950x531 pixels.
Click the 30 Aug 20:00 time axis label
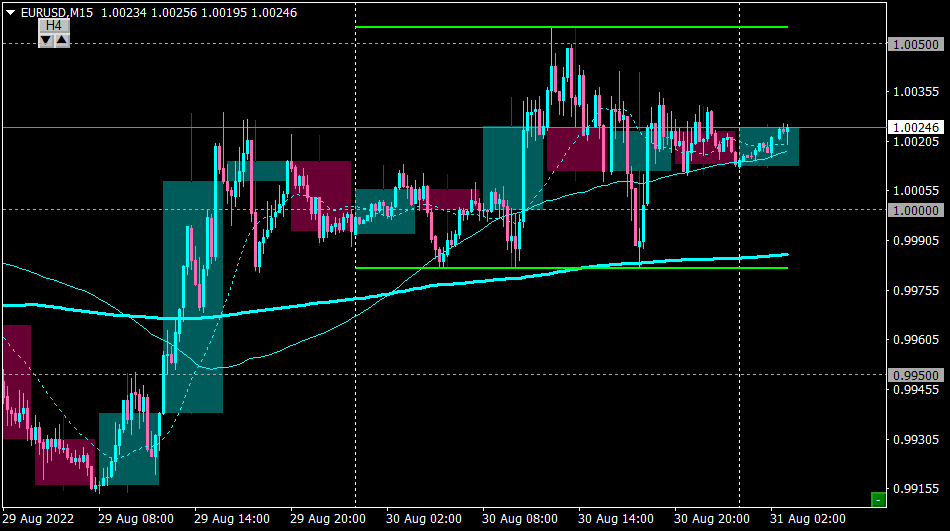pos(712,519)
